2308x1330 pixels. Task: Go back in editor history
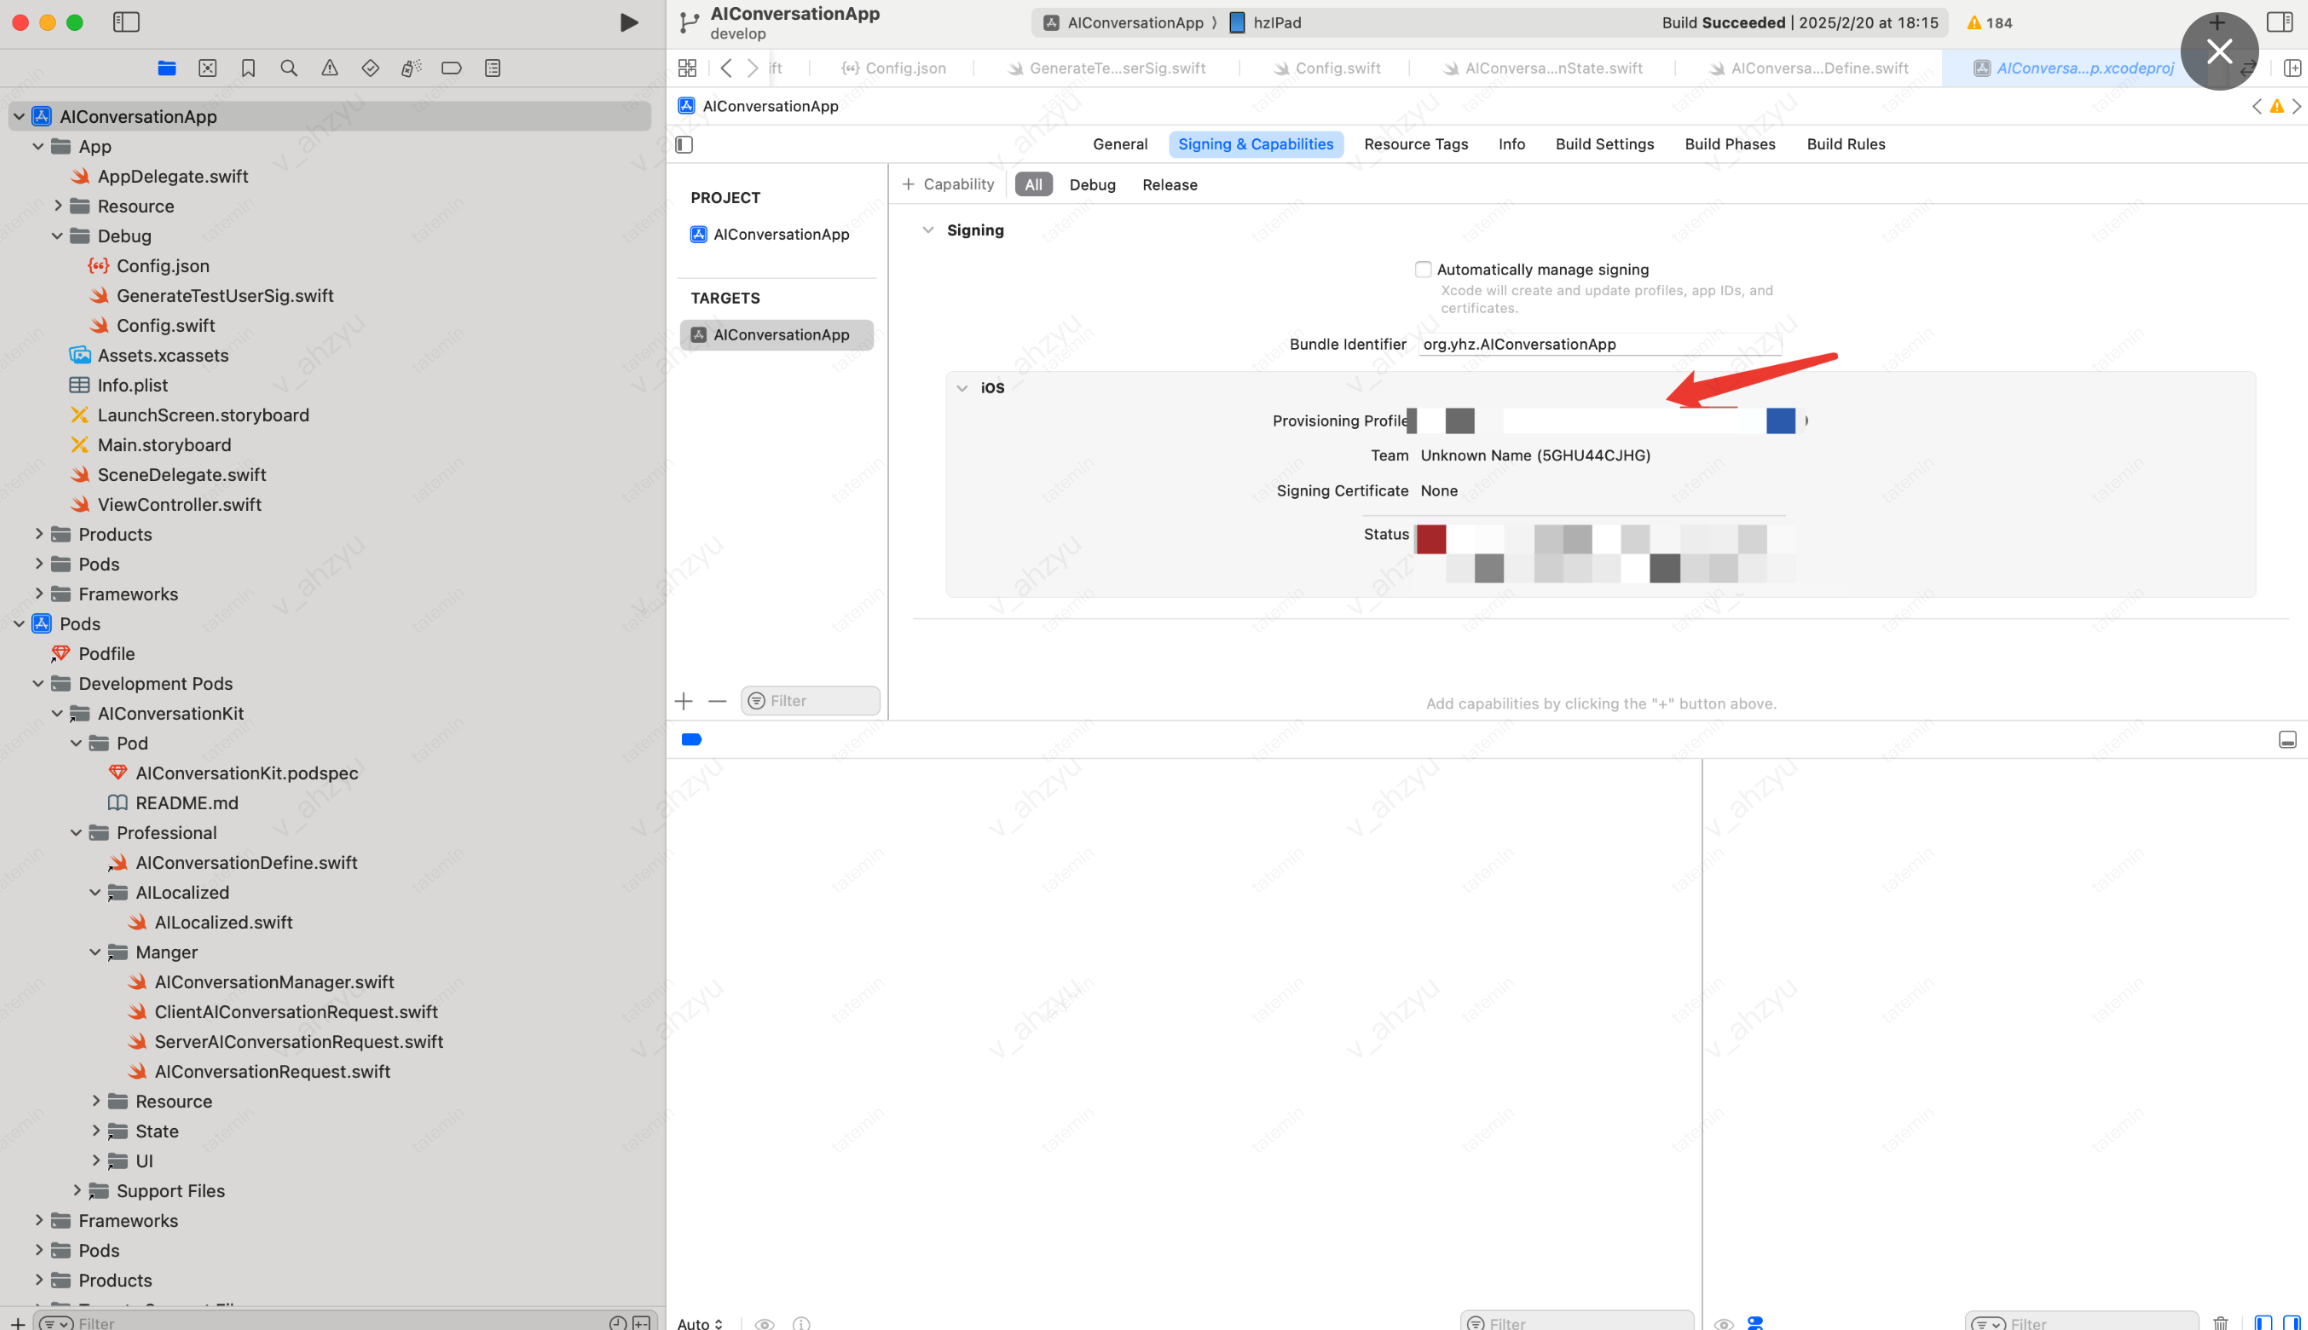(727, 68)
